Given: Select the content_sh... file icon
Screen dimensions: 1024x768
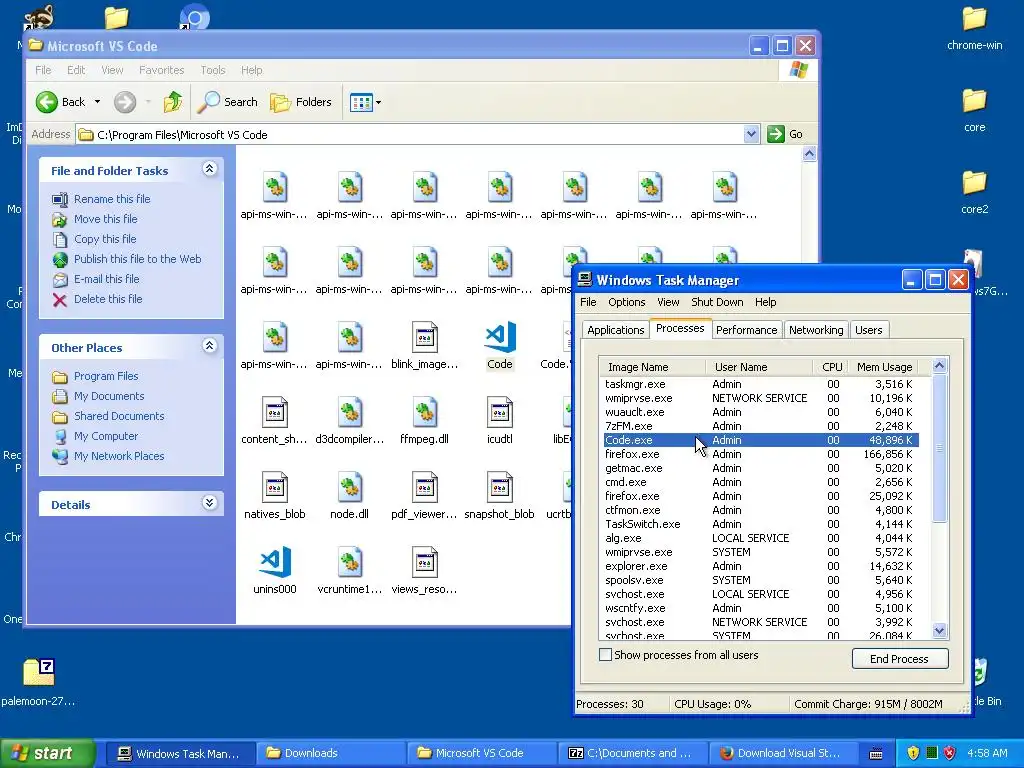Looking at the screenshot, I should [x=275, y=412].
